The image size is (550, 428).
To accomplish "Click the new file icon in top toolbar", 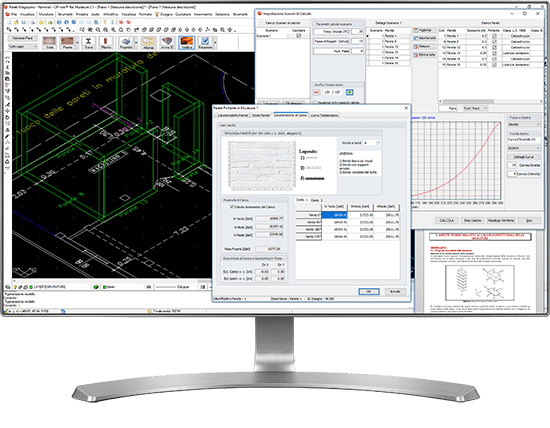I will pyautogui.click(x=9, y=22).
